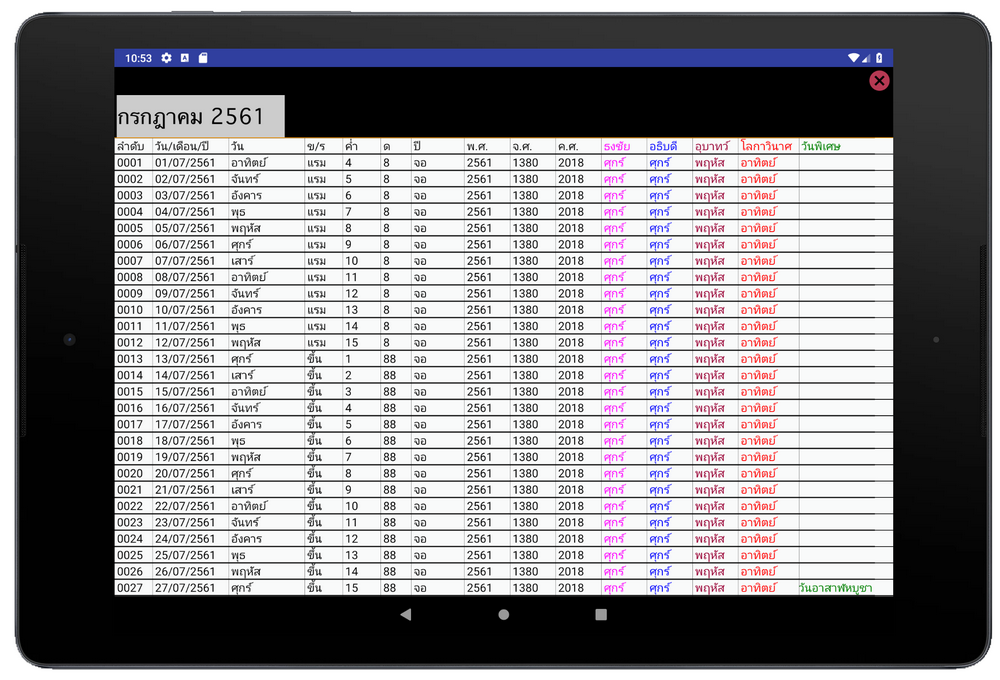Viewport: 1000px width, 680px height.
Task: Select the date 06/07/2561
Action: (185, 245)
